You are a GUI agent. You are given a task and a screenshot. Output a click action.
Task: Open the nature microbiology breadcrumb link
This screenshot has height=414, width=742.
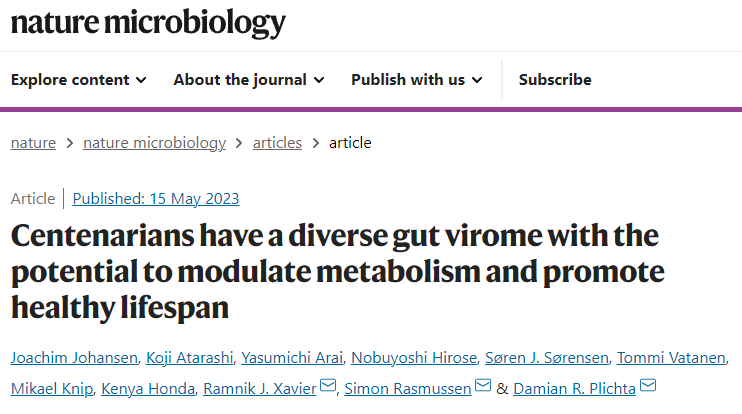click(154, 143)
